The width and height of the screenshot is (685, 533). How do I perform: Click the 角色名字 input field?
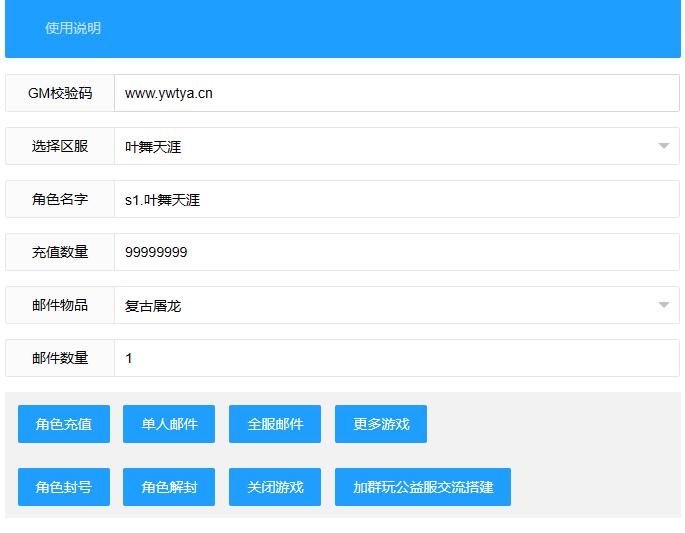[x=397, y=200]
